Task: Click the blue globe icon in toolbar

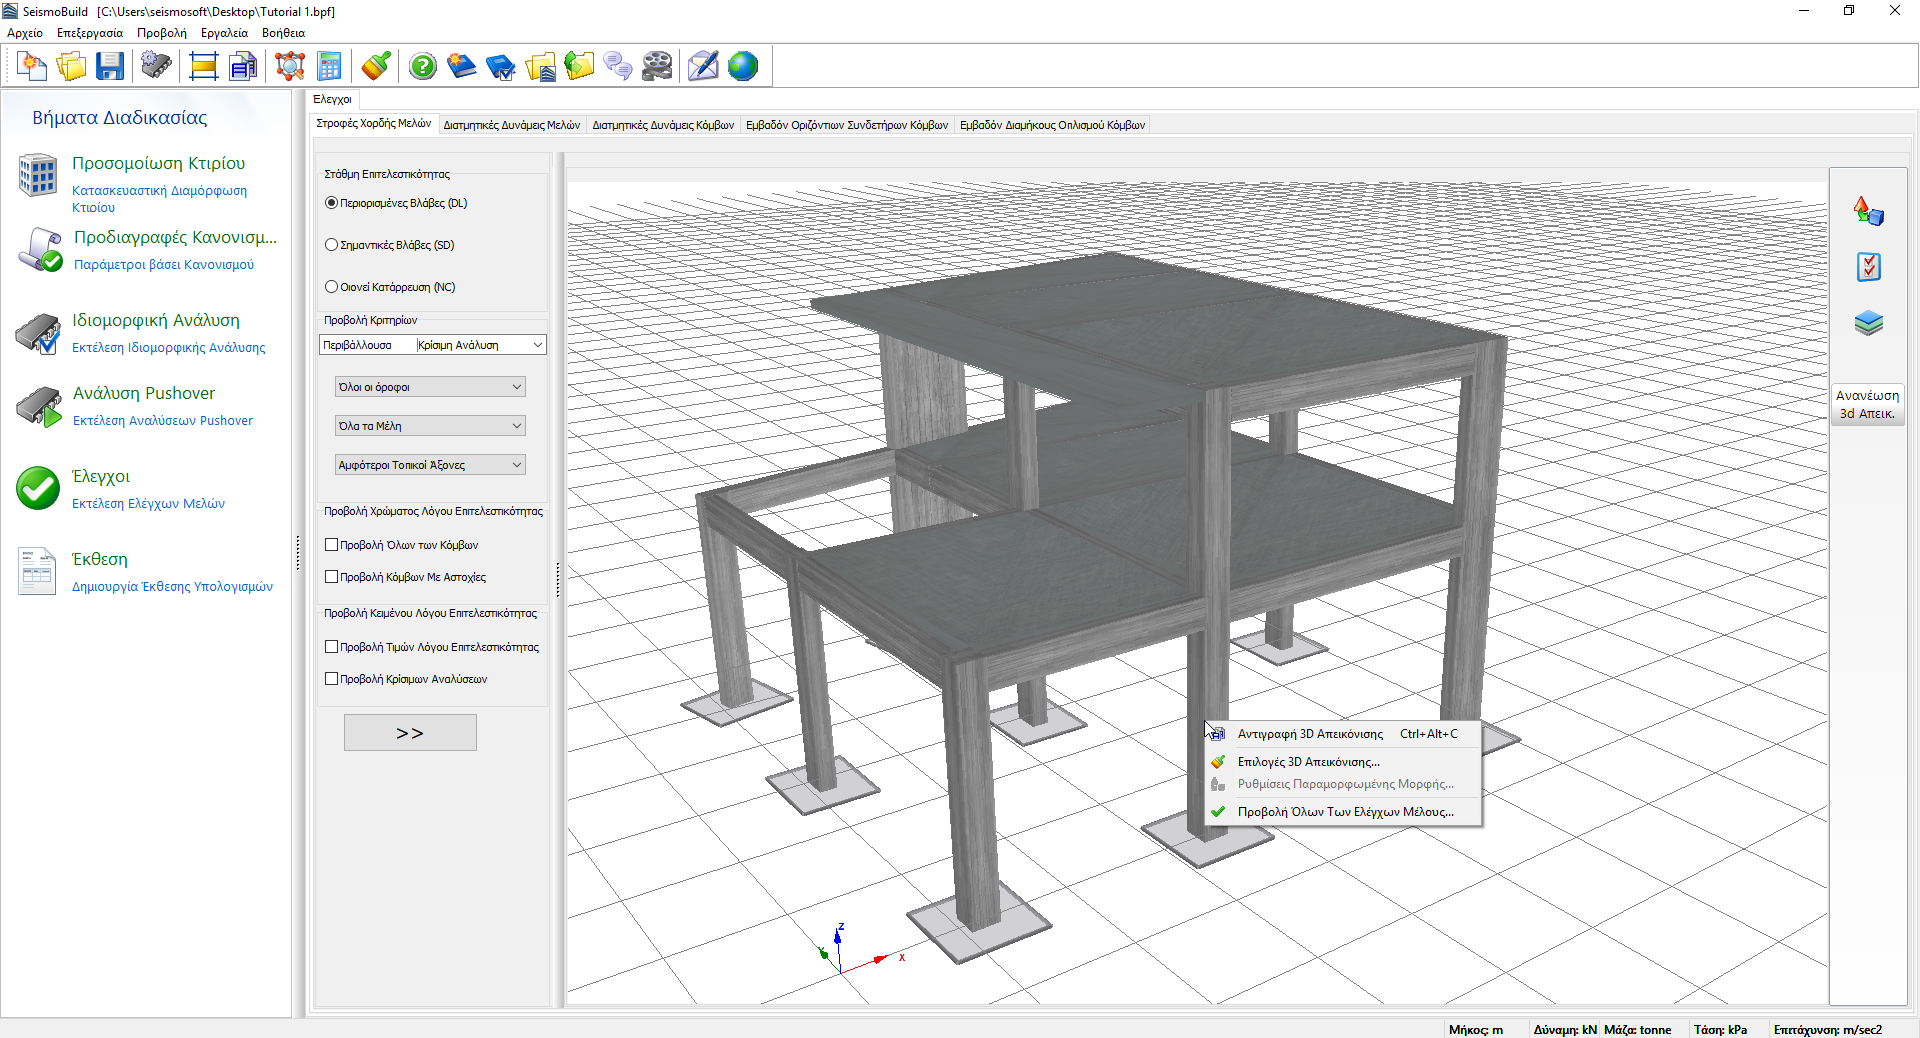Action: pos(743,67)
